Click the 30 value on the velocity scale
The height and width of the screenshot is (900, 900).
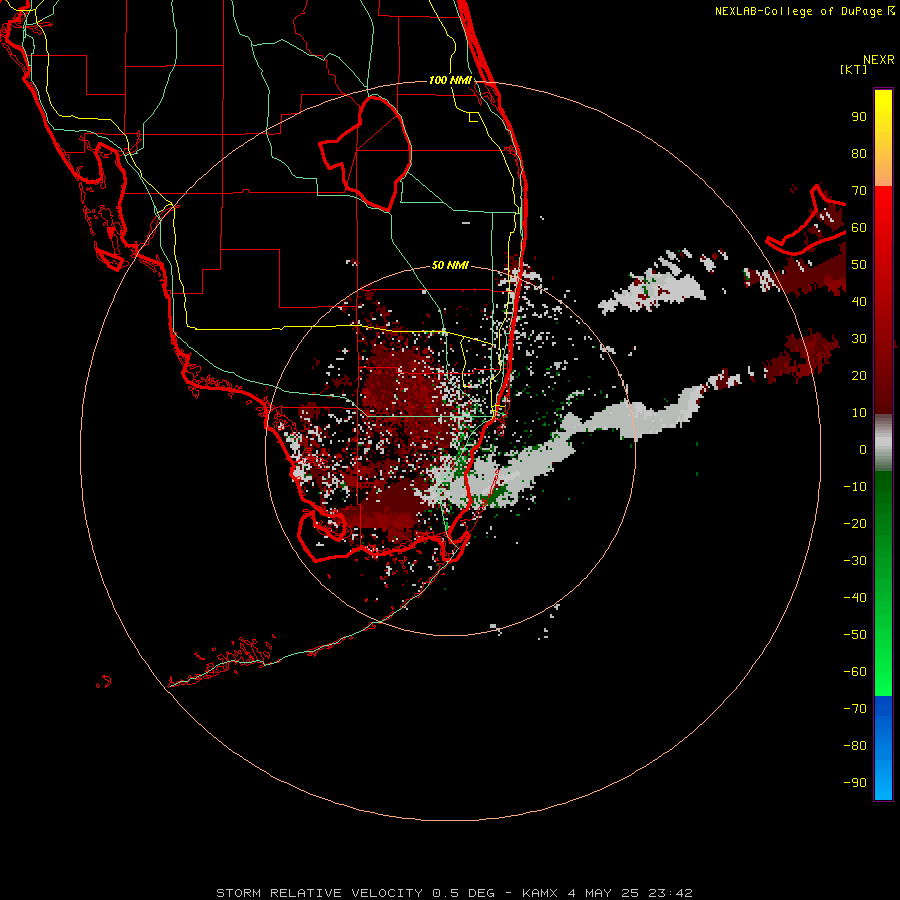pos(859,339)
